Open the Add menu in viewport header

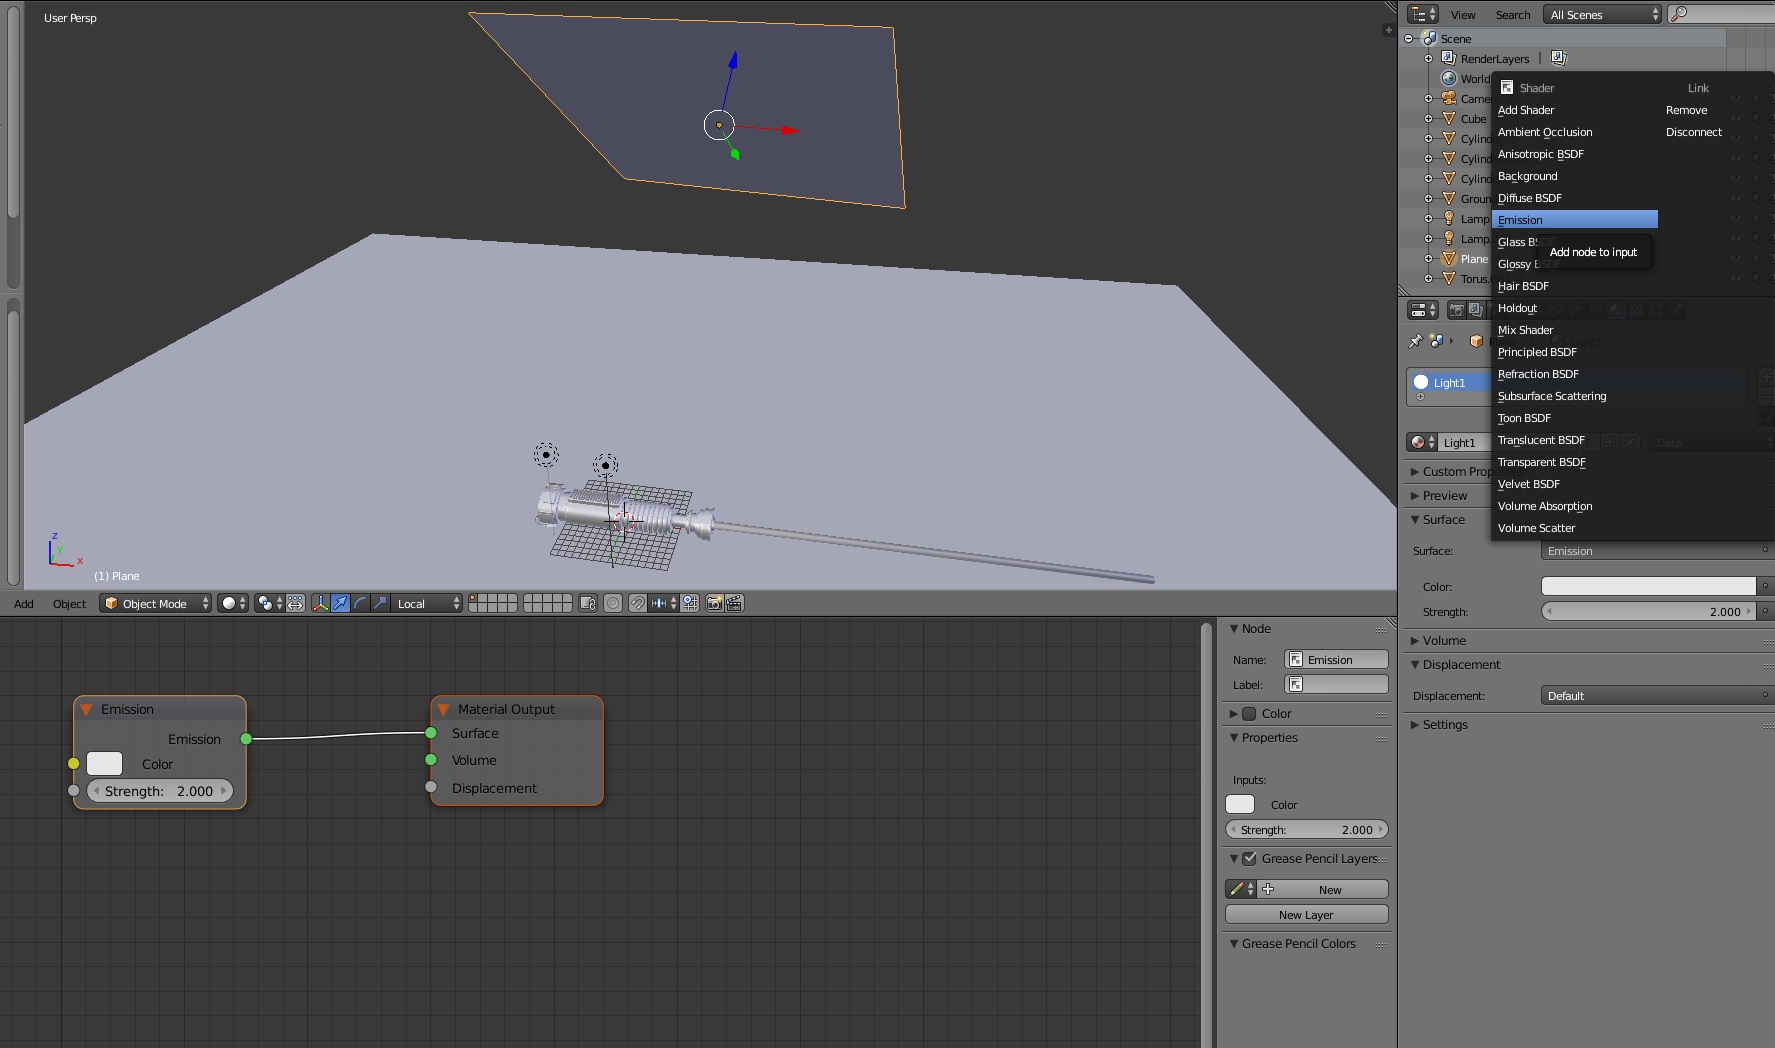pos(24,603)
